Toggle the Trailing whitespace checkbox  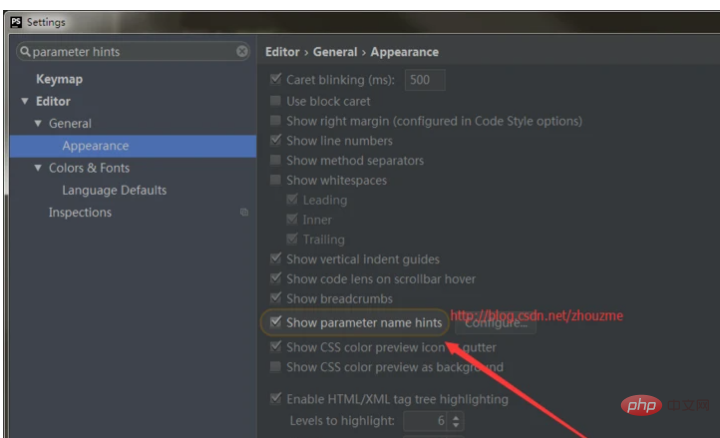point(292,239)
